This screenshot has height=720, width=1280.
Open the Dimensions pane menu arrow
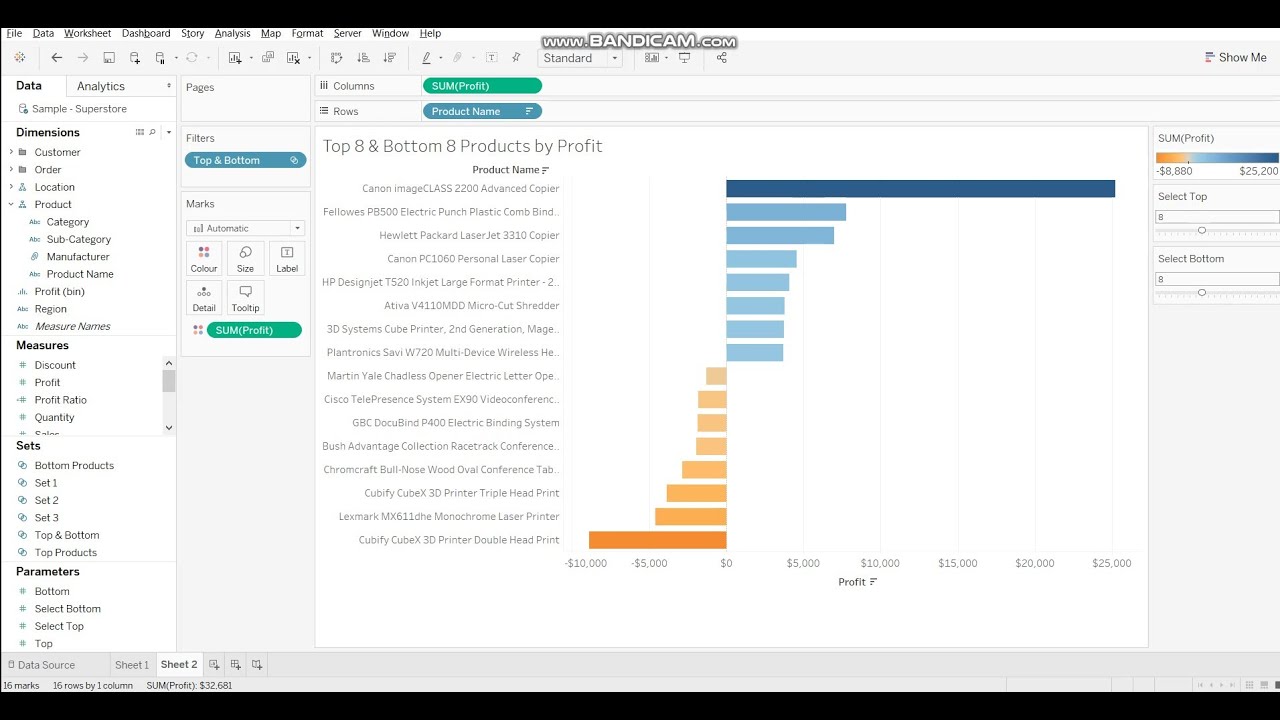point(168,132)
